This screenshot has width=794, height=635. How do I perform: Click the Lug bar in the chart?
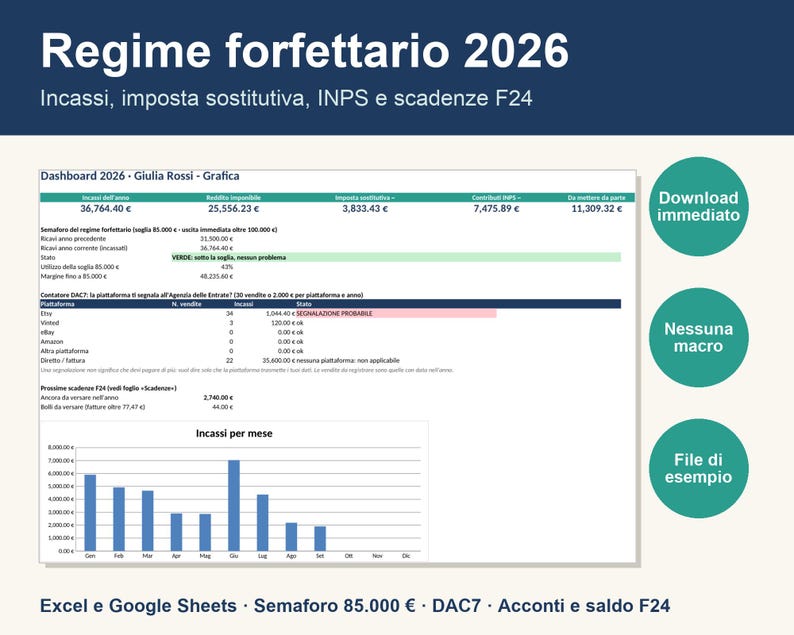coord(262,523)
